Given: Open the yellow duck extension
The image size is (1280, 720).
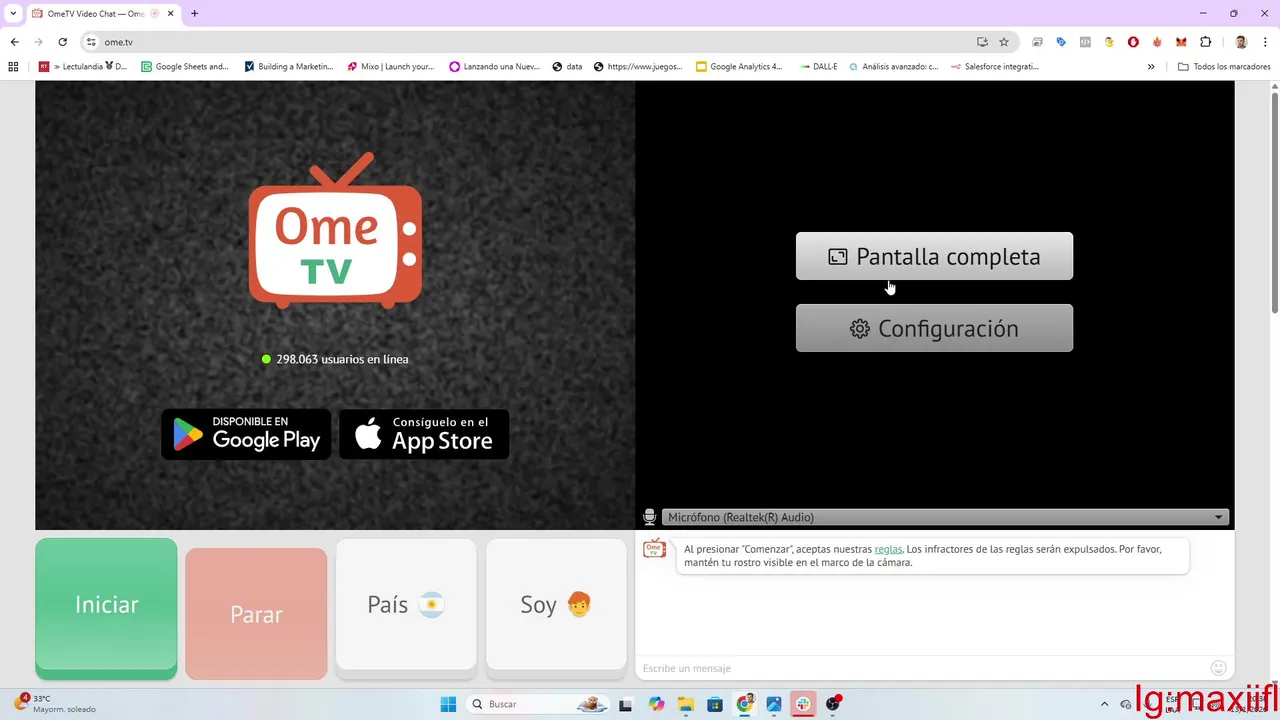Looking at the screenshot, I should (x=1109, y=42).
